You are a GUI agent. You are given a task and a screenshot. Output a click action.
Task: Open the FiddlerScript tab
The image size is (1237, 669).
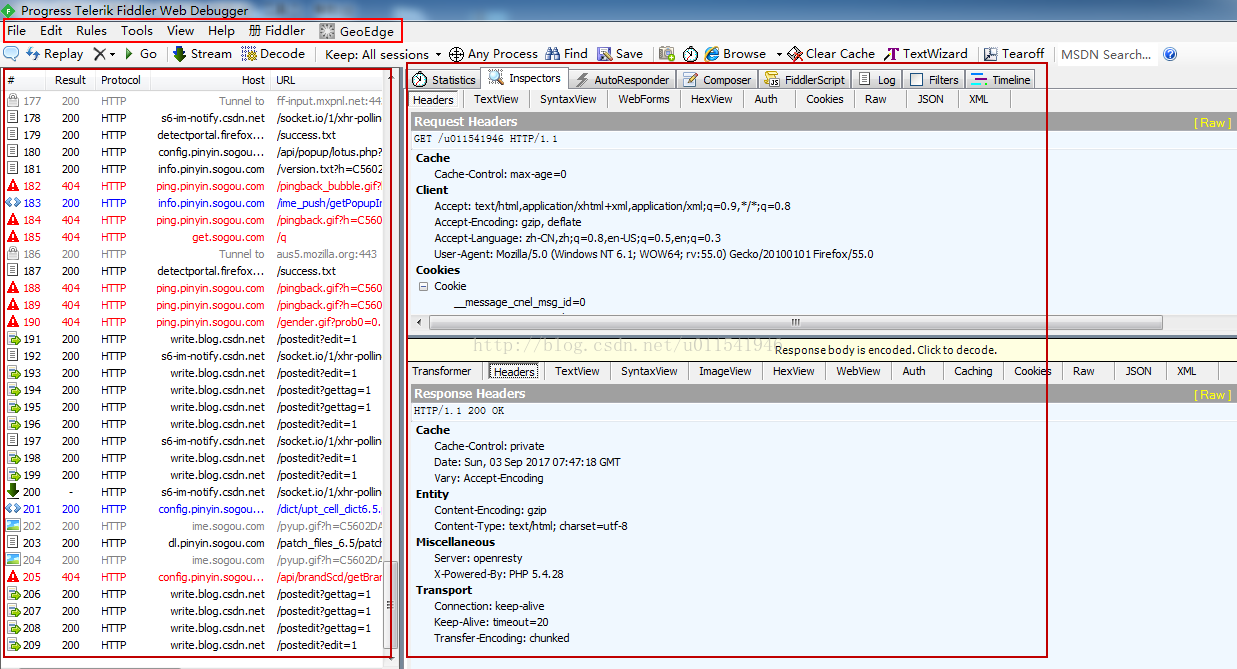[805, 80]
